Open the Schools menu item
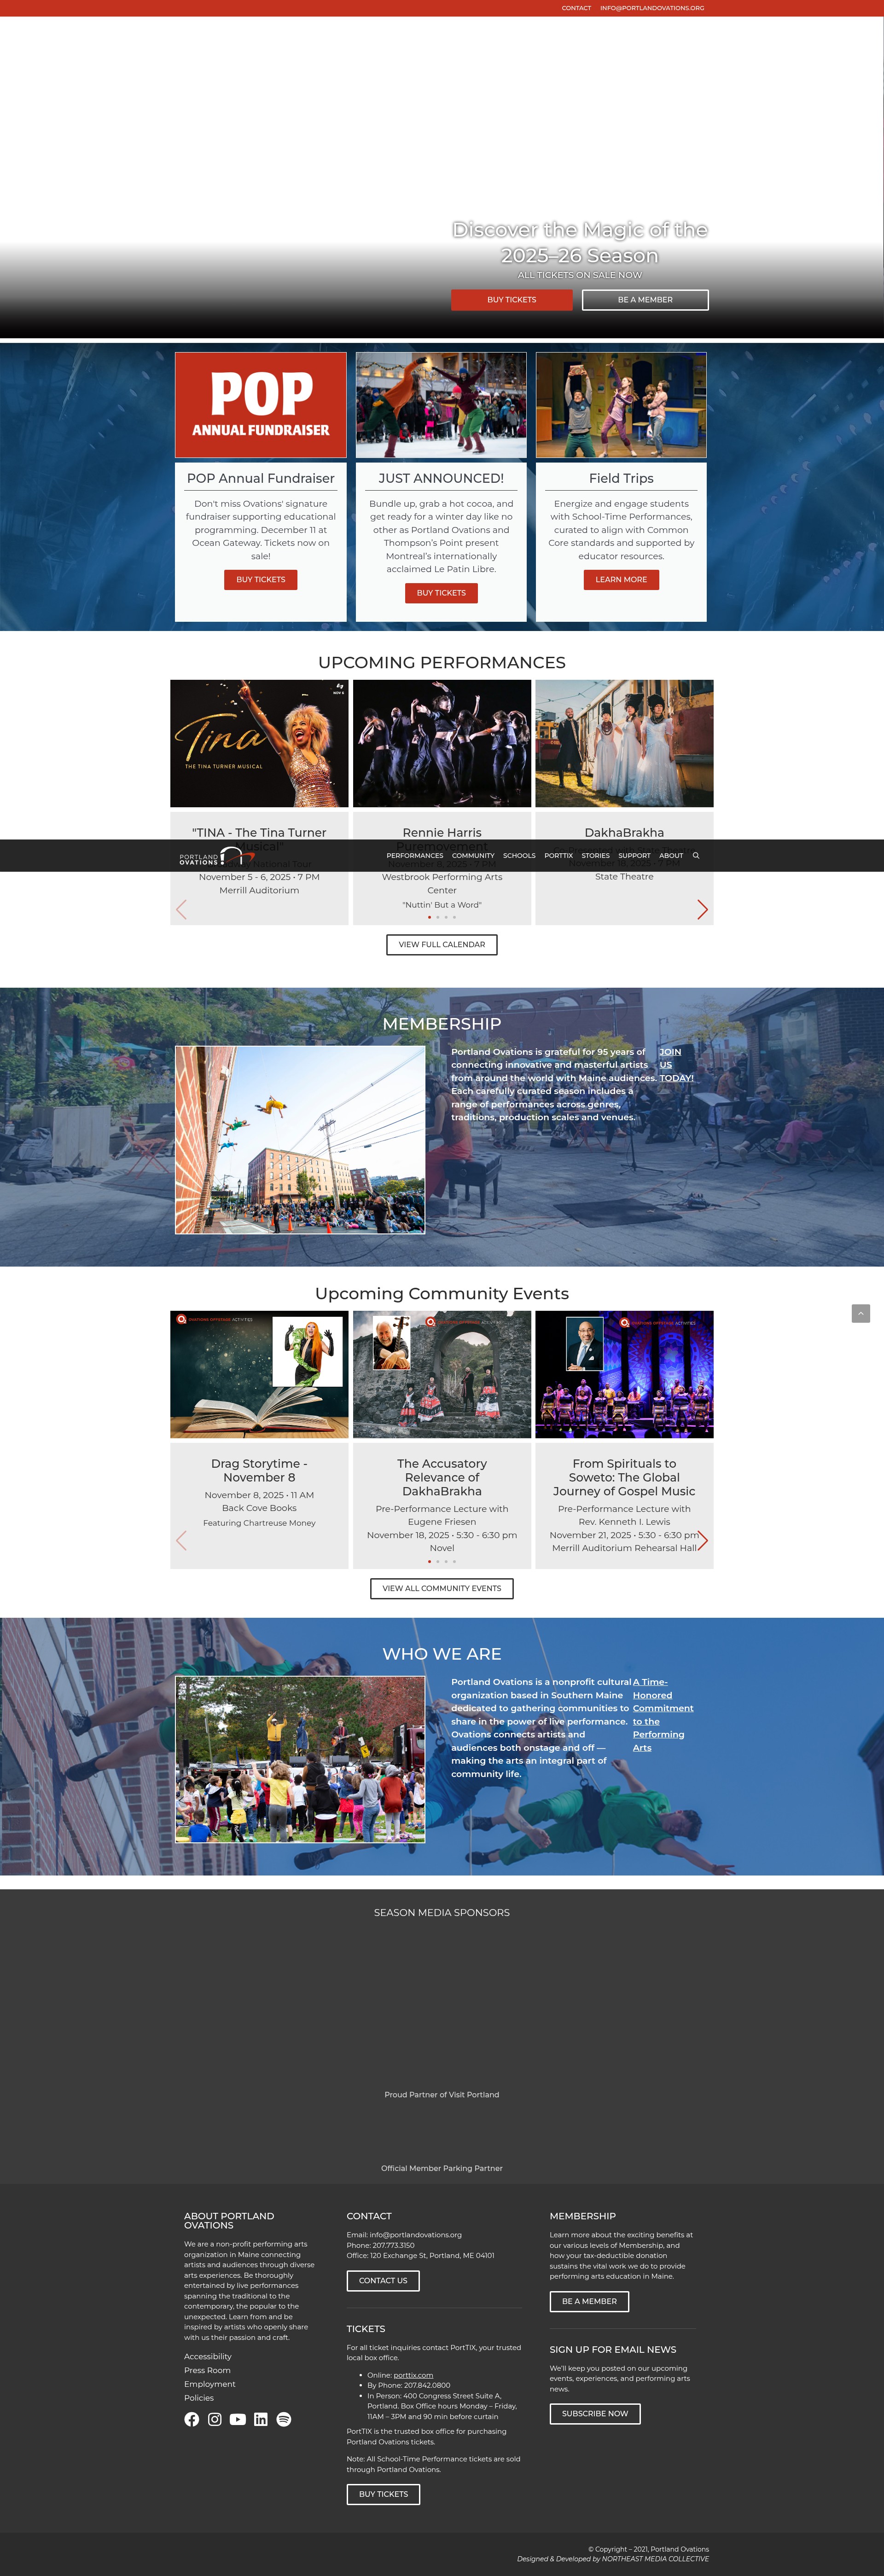Screen dimensions: 884x2576 519,856
